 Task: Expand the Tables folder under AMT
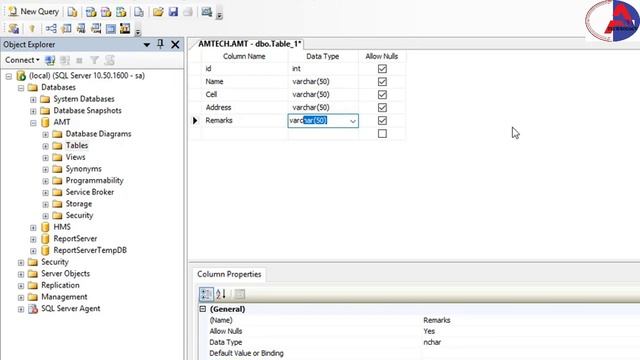(x=45, y=146)
